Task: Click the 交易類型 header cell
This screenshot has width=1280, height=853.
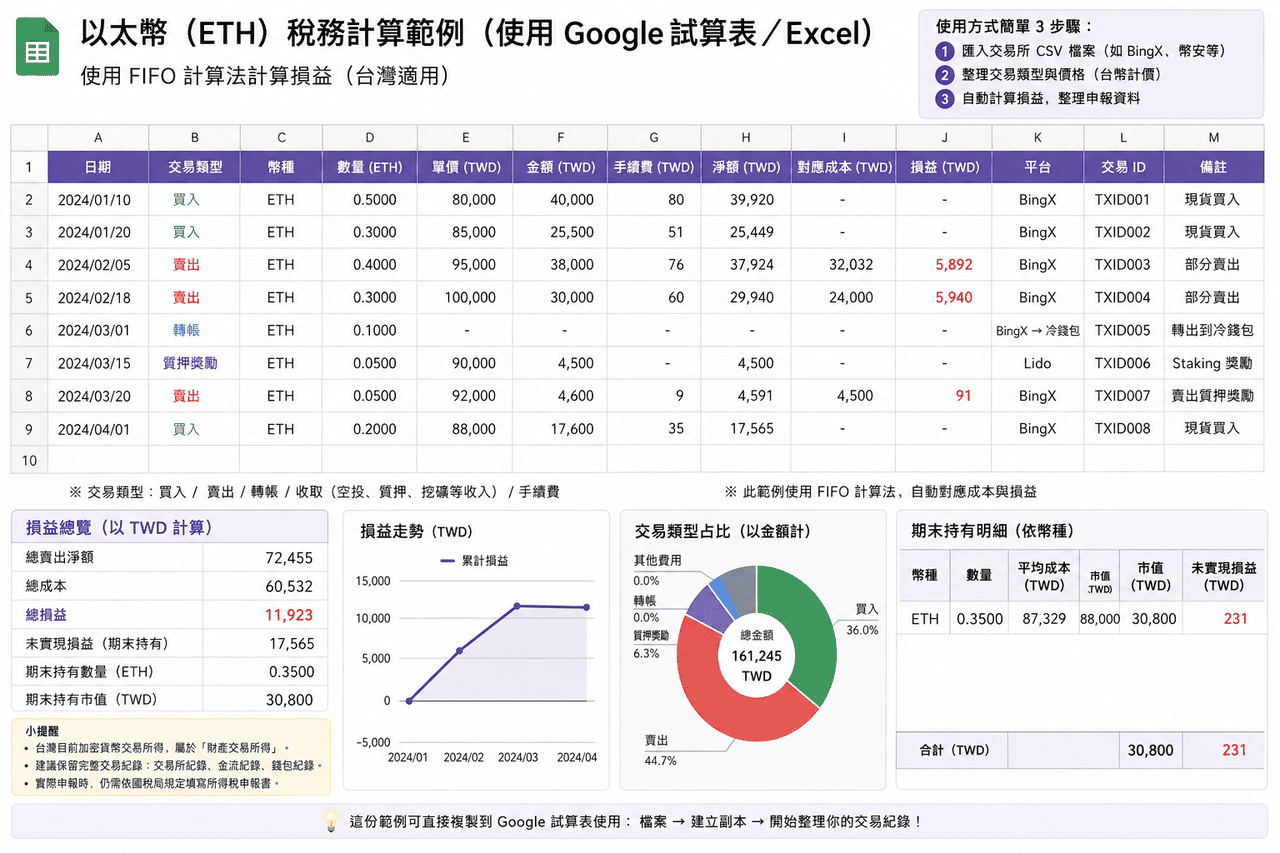Action: pos(194,167)
